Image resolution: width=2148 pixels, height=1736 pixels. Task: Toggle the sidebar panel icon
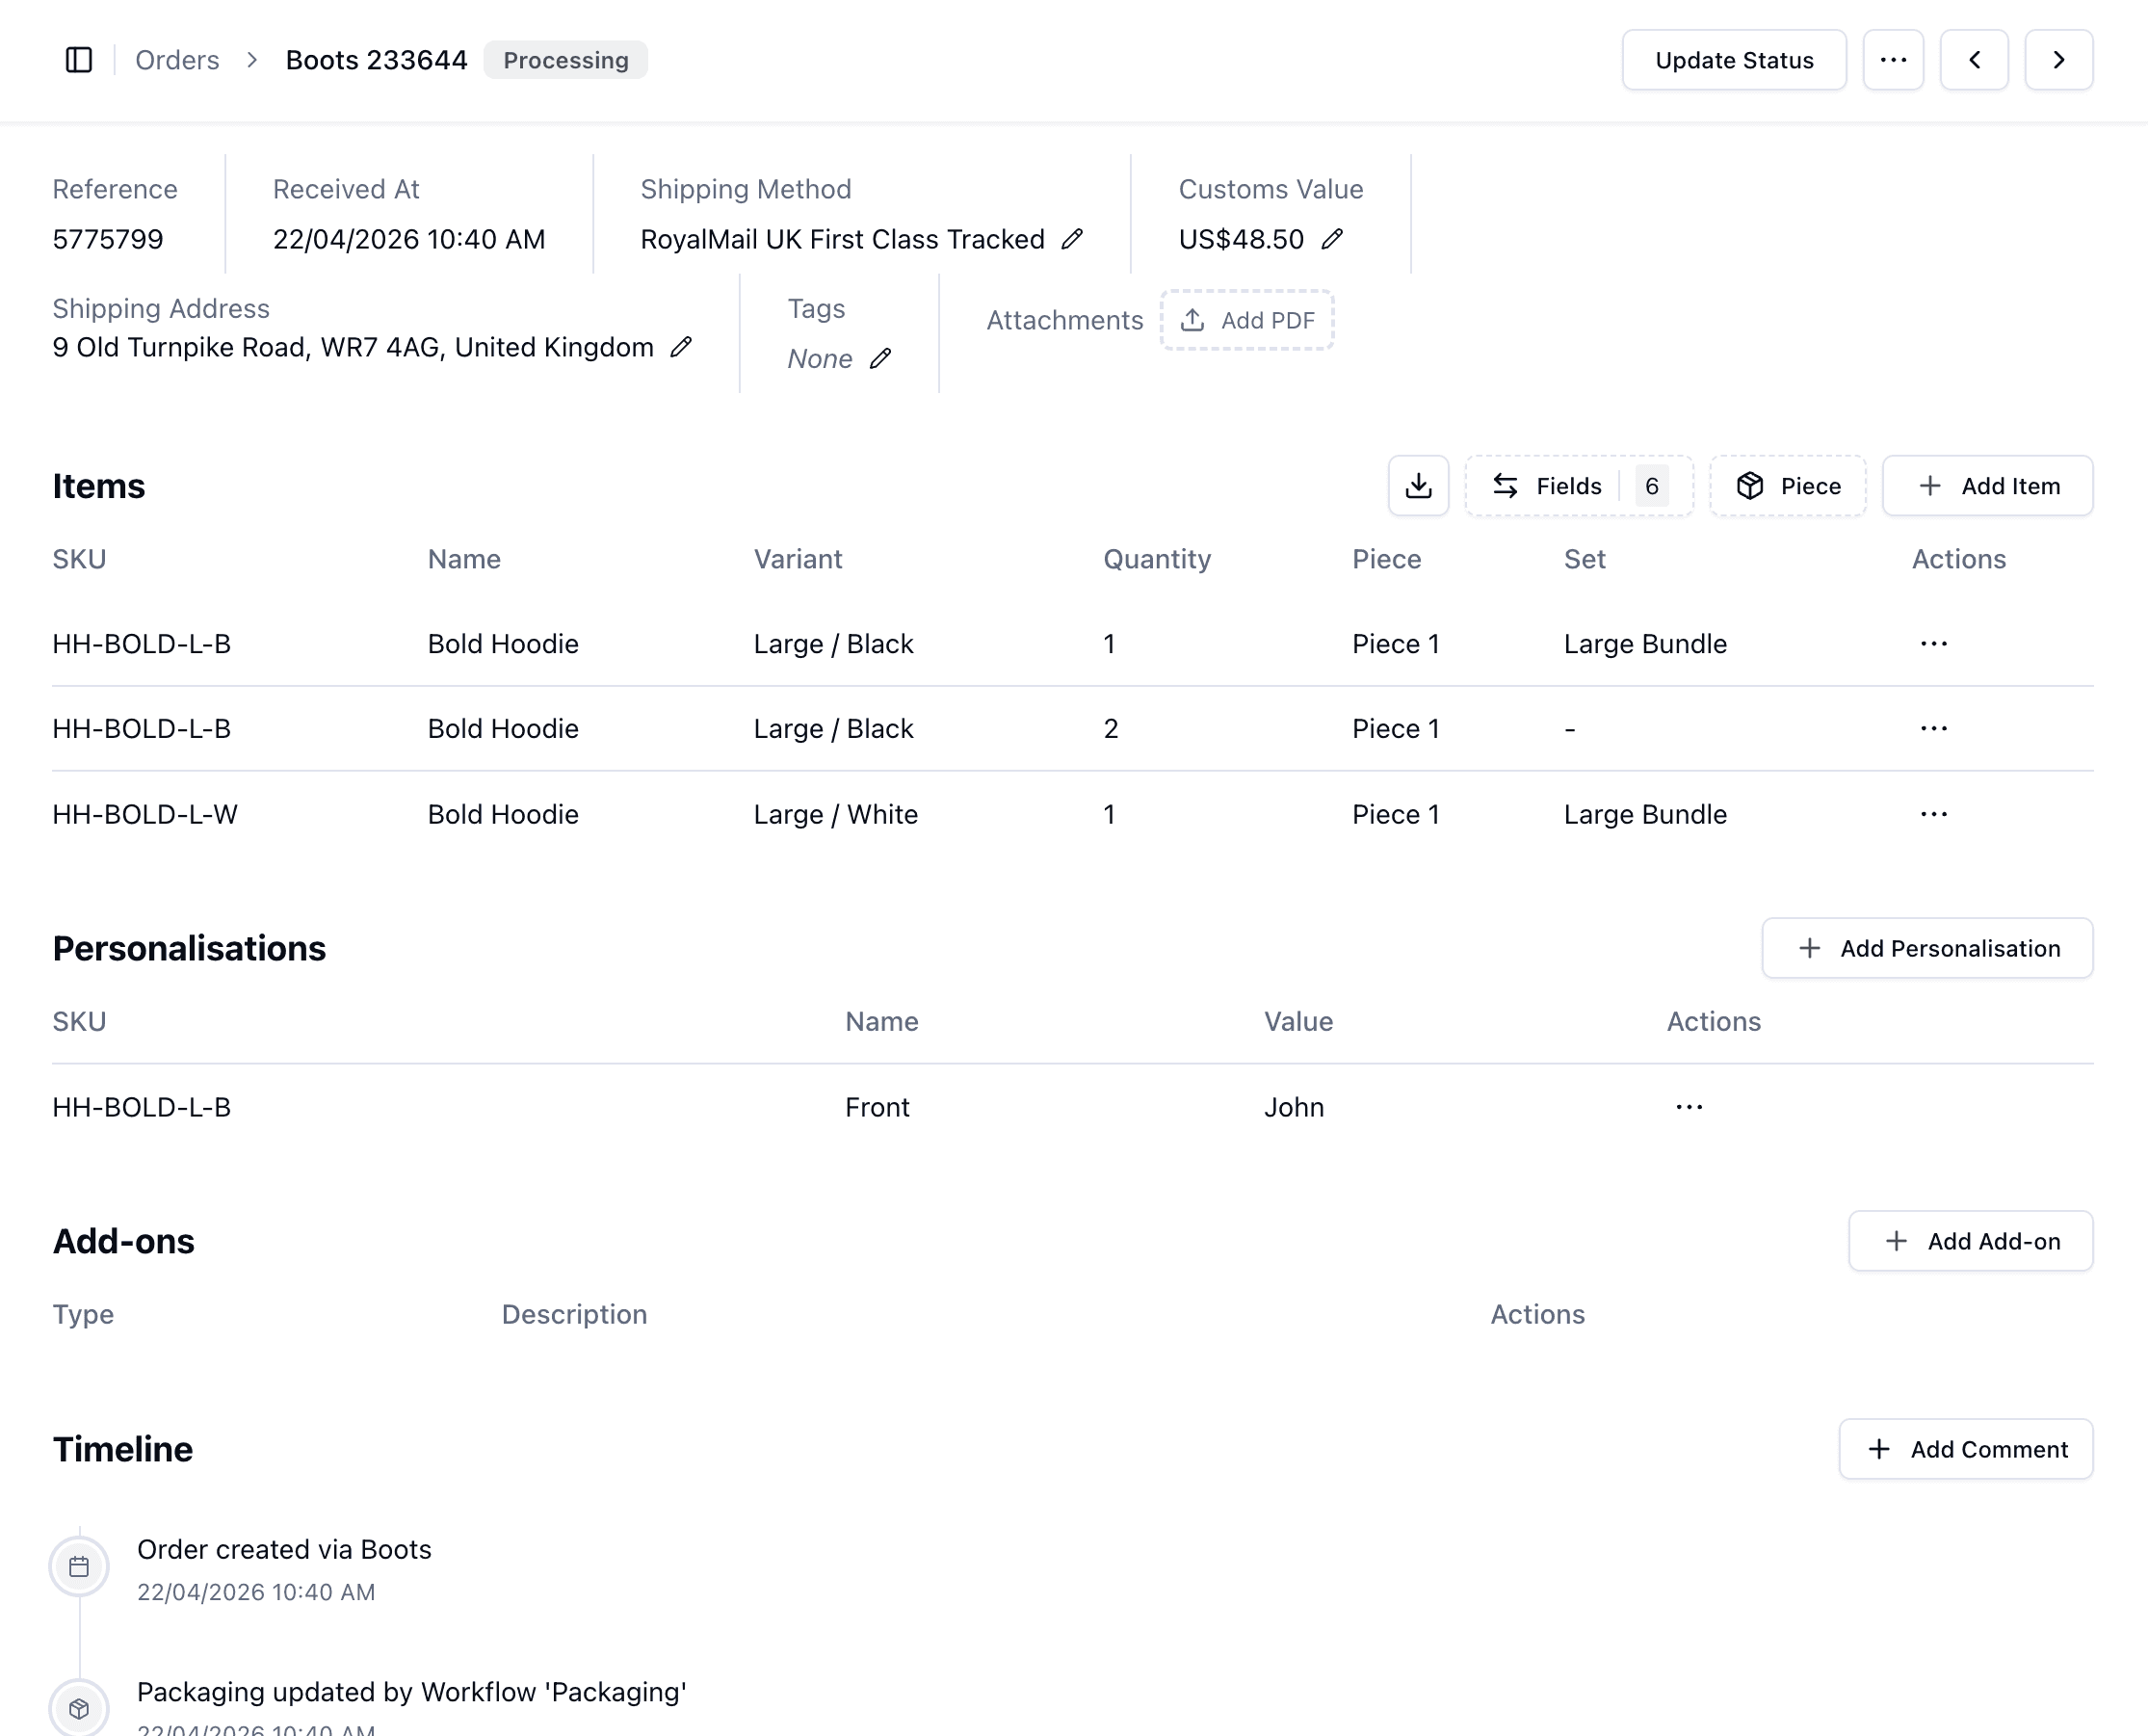pyautogui.click(x=79, y=60)
